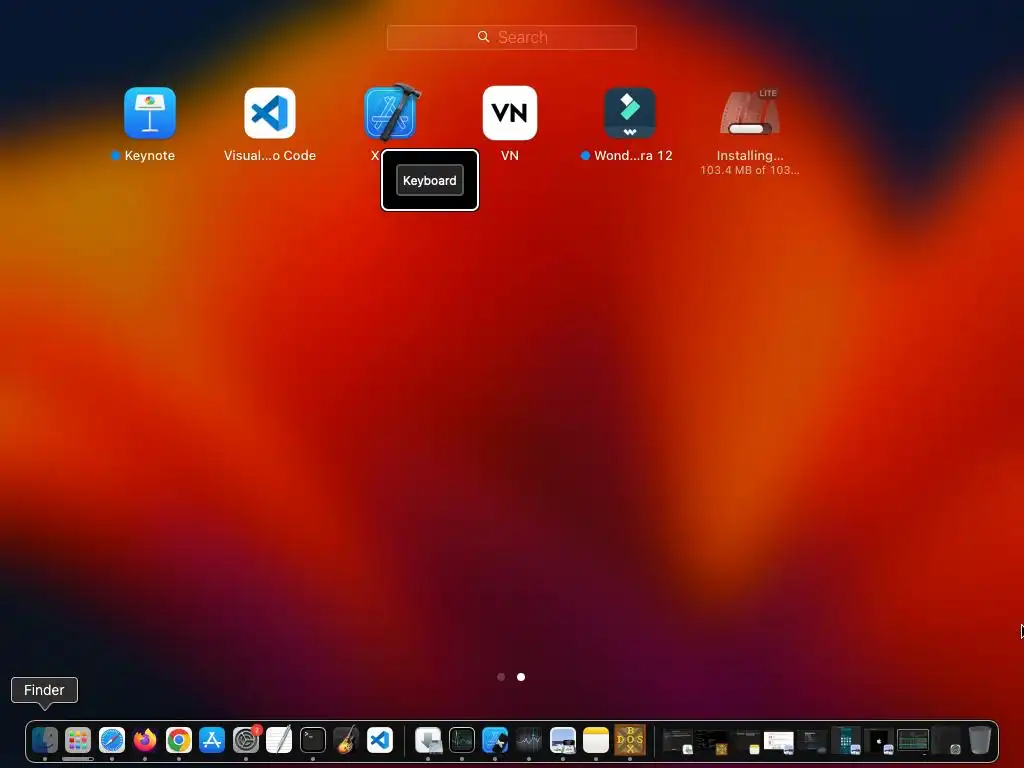Open Visual Studio Code app icon in Launchpad
Image resolution: width=1024 pixels, height=768 pixels.
(x=270, y=113)
